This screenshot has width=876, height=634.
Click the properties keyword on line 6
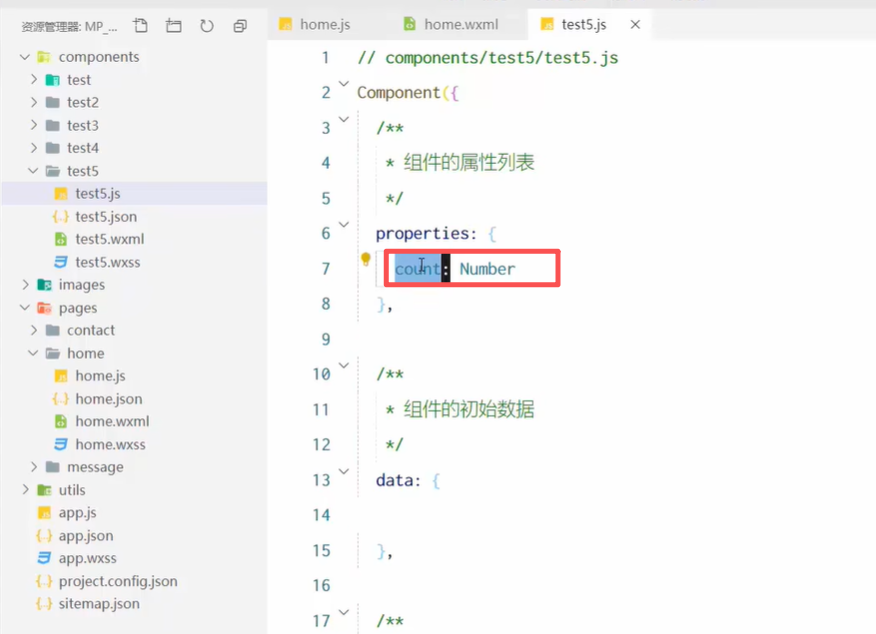click(422, 233)
